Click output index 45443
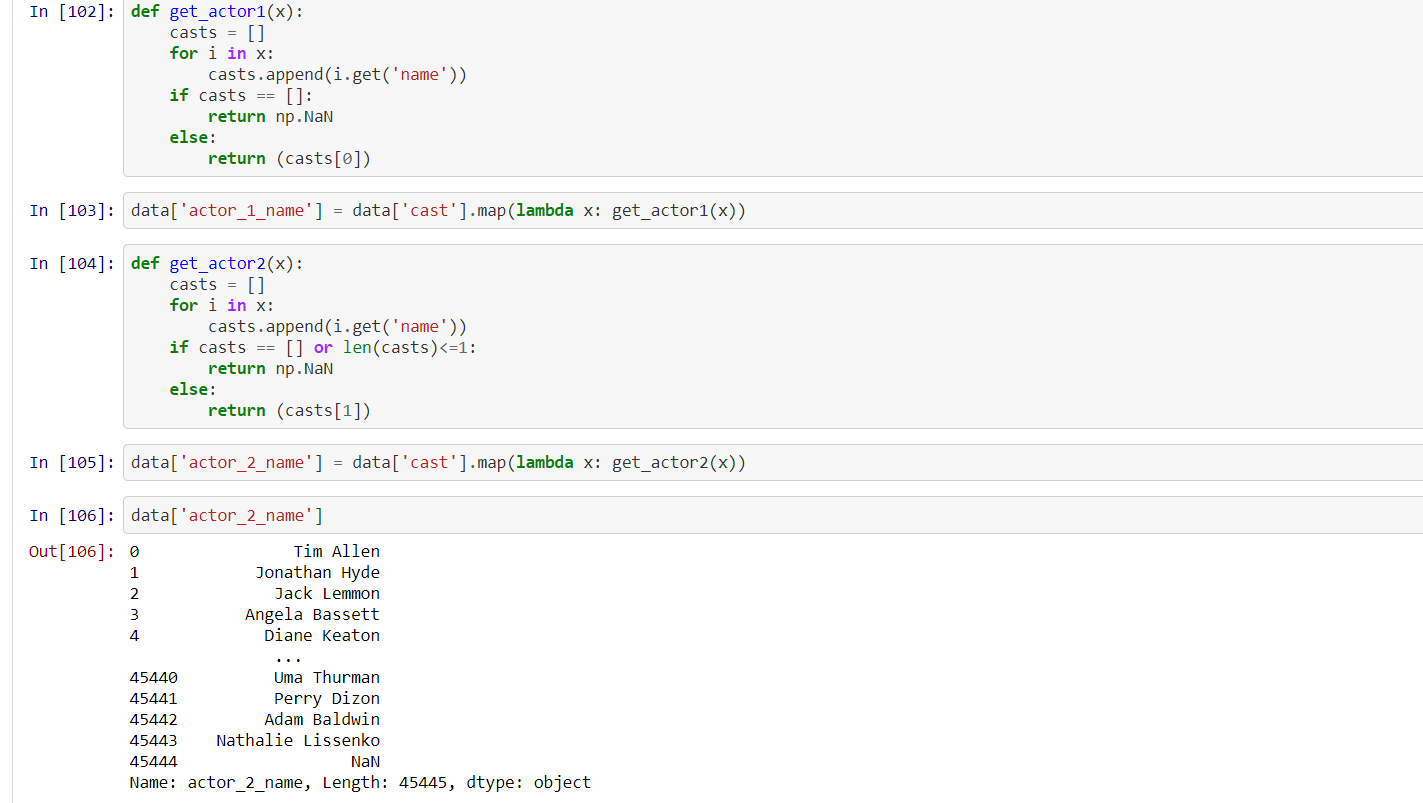This screenshot has width=1423, height=803. (153, 741)
